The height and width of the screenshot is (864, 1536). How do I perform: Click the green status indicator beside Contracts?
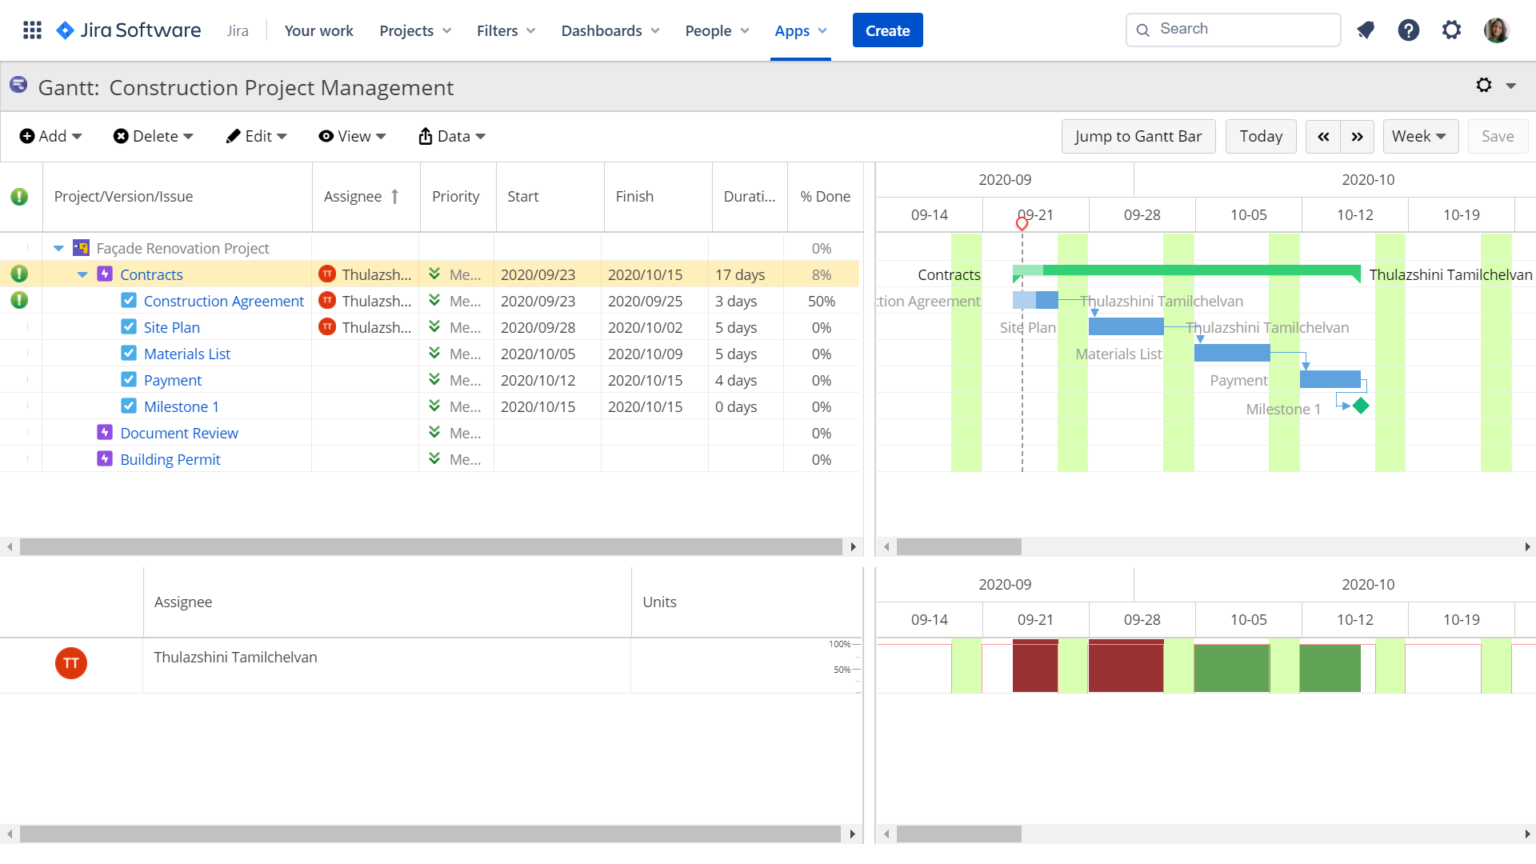tap(20, 274)
